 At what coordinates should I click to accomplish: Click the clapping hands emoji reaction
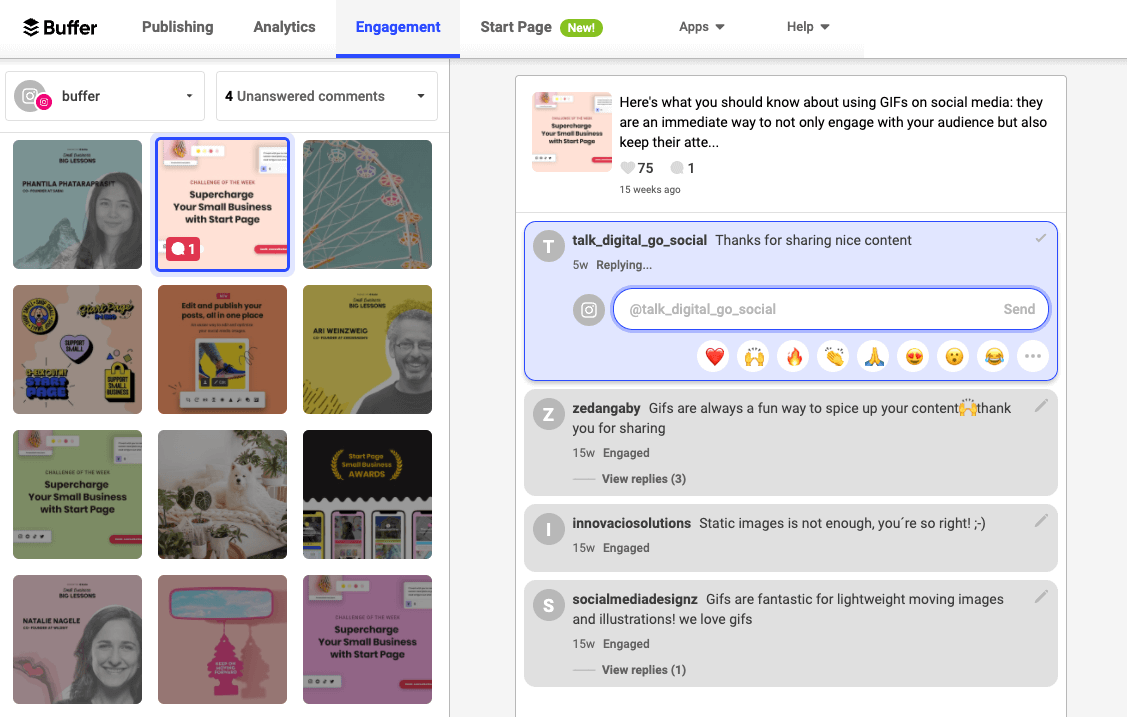tap(833, 356)
